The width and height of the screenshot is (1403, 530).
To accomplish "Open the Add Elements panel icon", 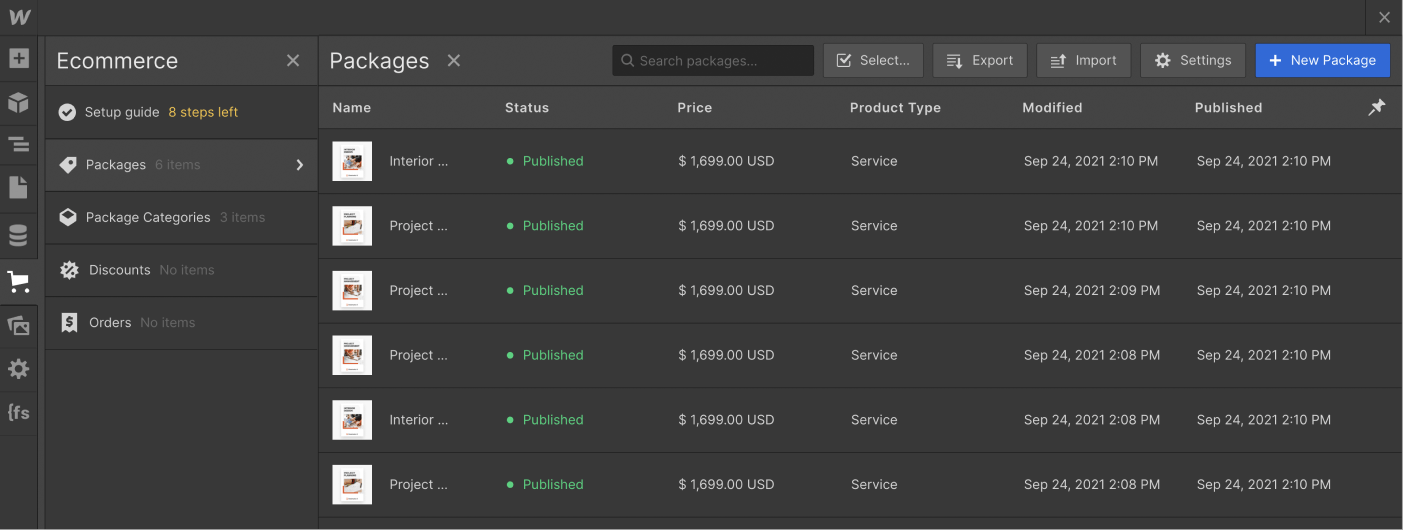I will click(18, 58).
